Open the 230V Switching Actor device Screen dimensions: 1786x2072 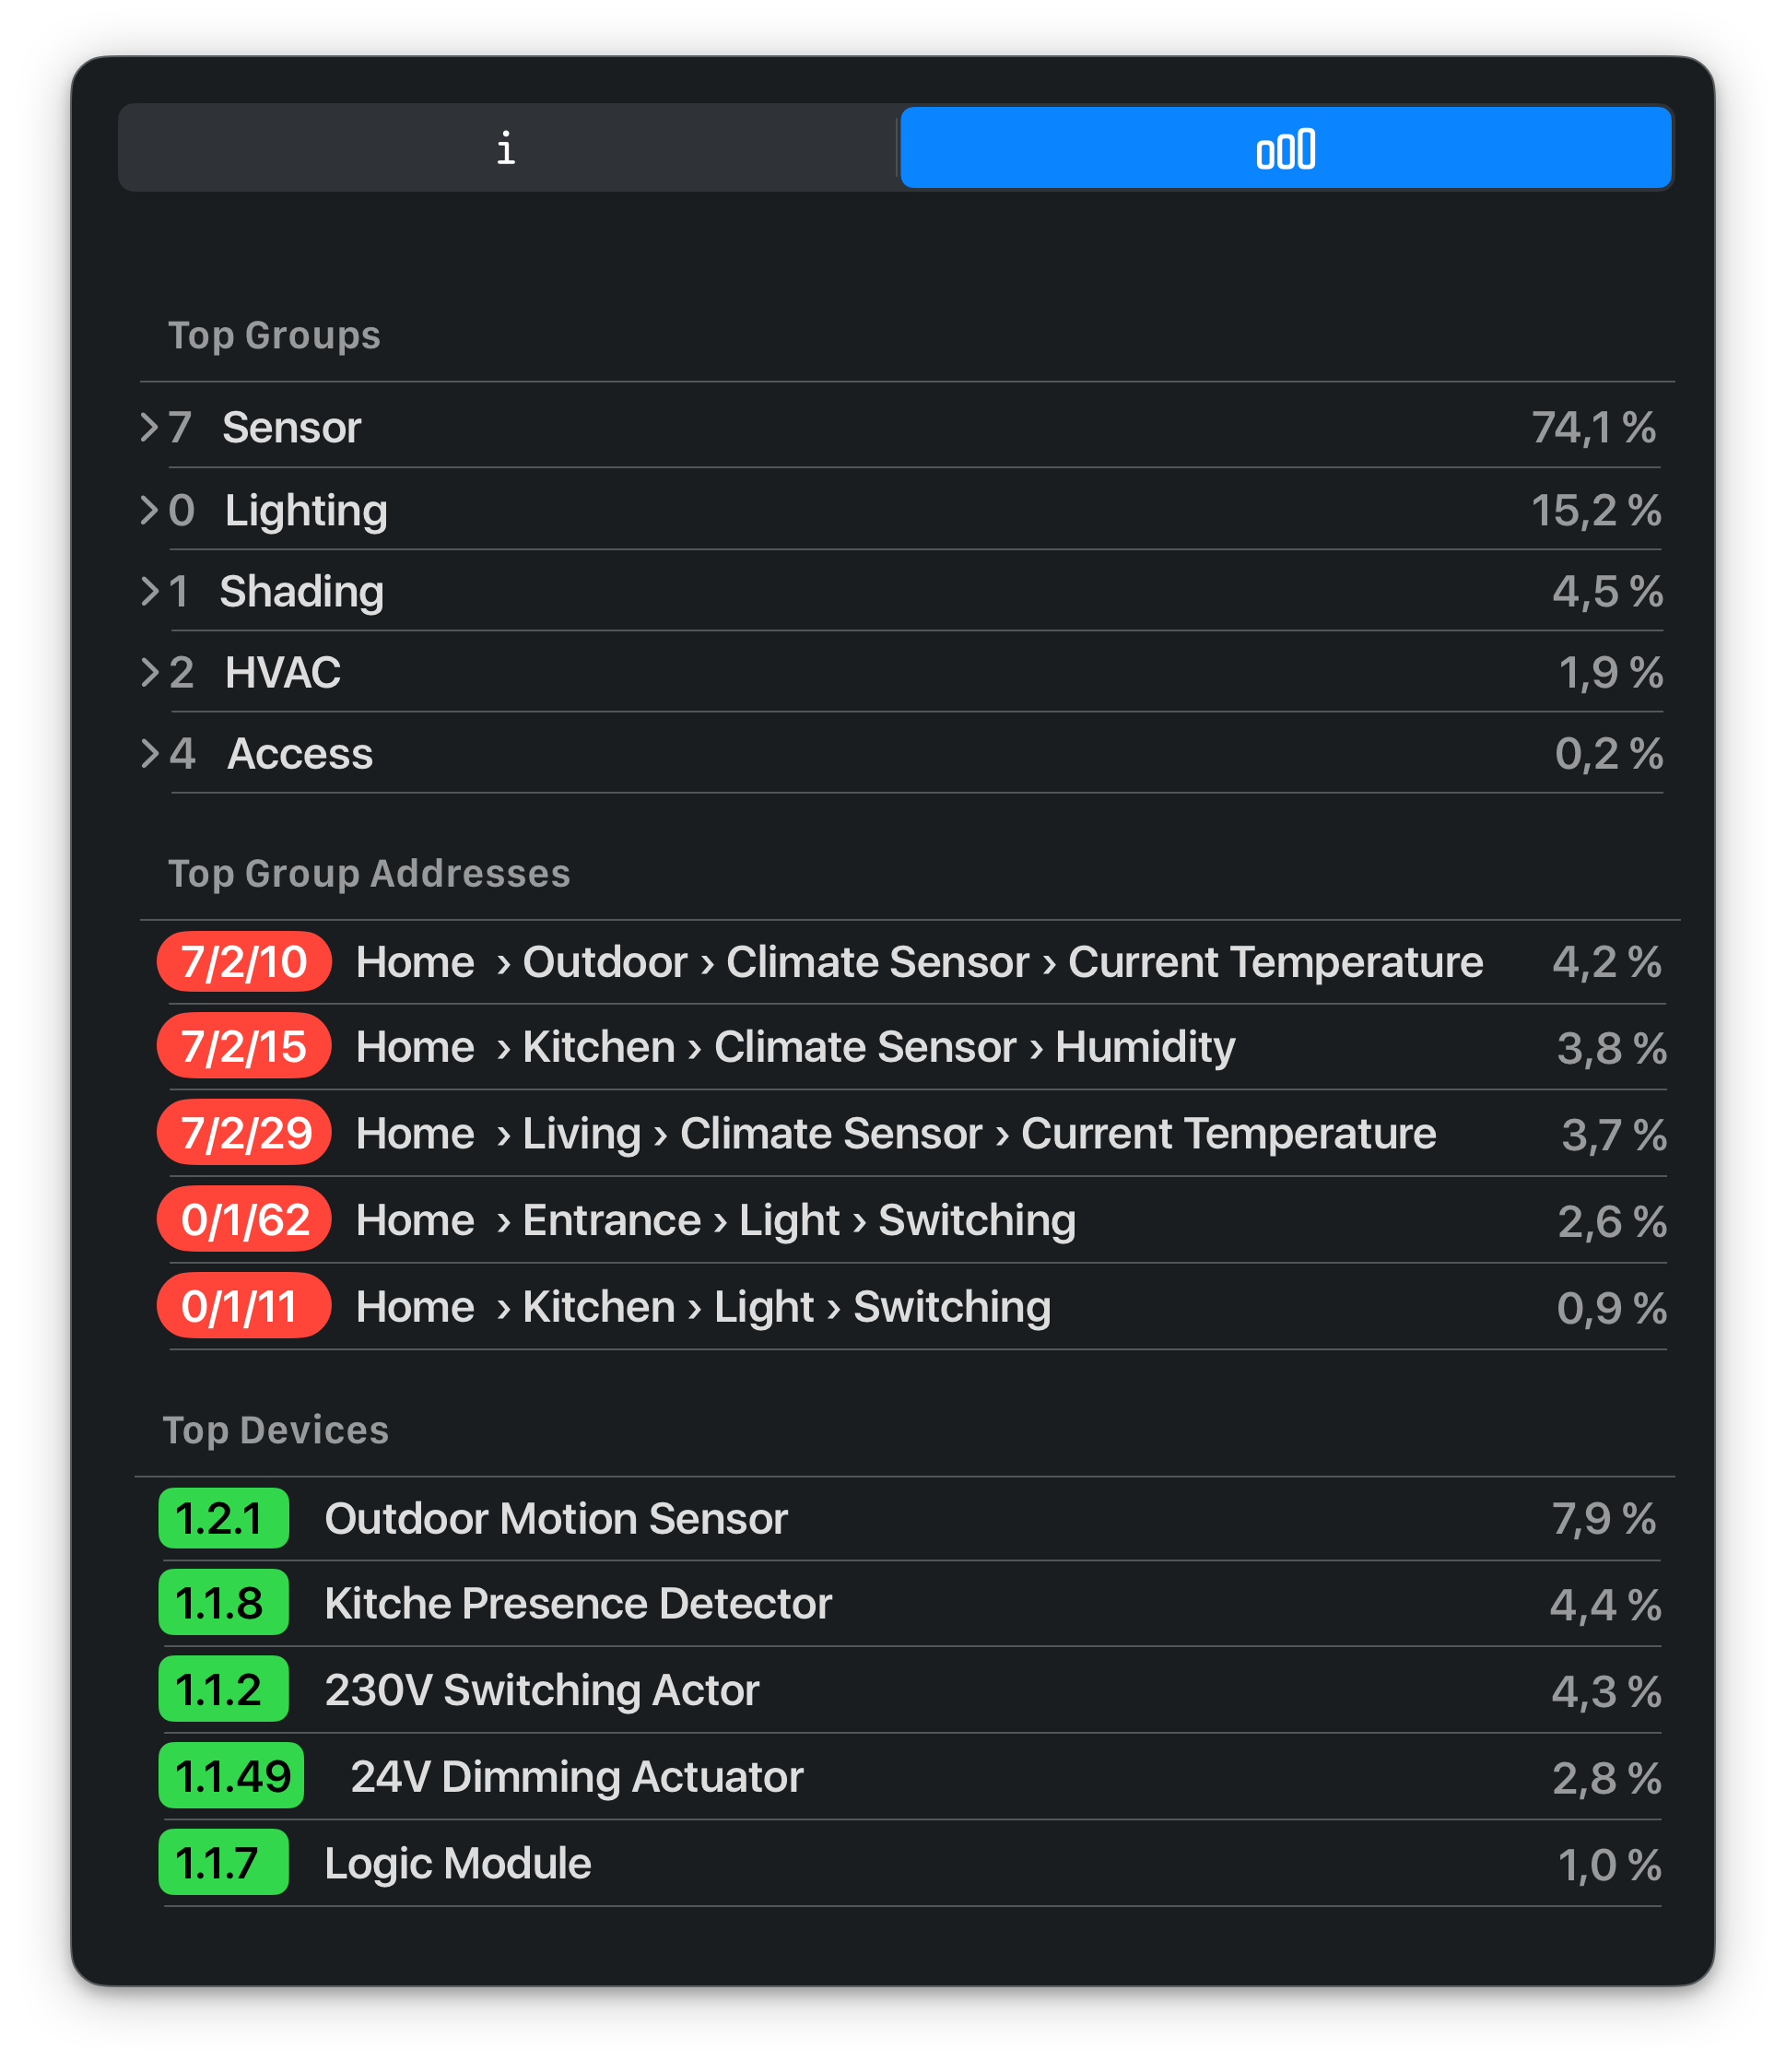[542, 1690]
